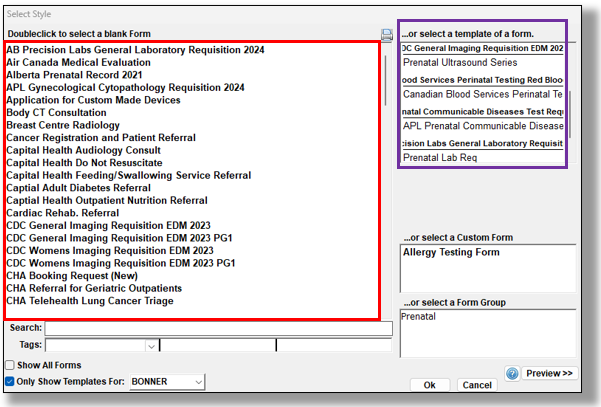Select Capital Health Do Not Resuscitate

pyautogui.click(x=84, y=163)
